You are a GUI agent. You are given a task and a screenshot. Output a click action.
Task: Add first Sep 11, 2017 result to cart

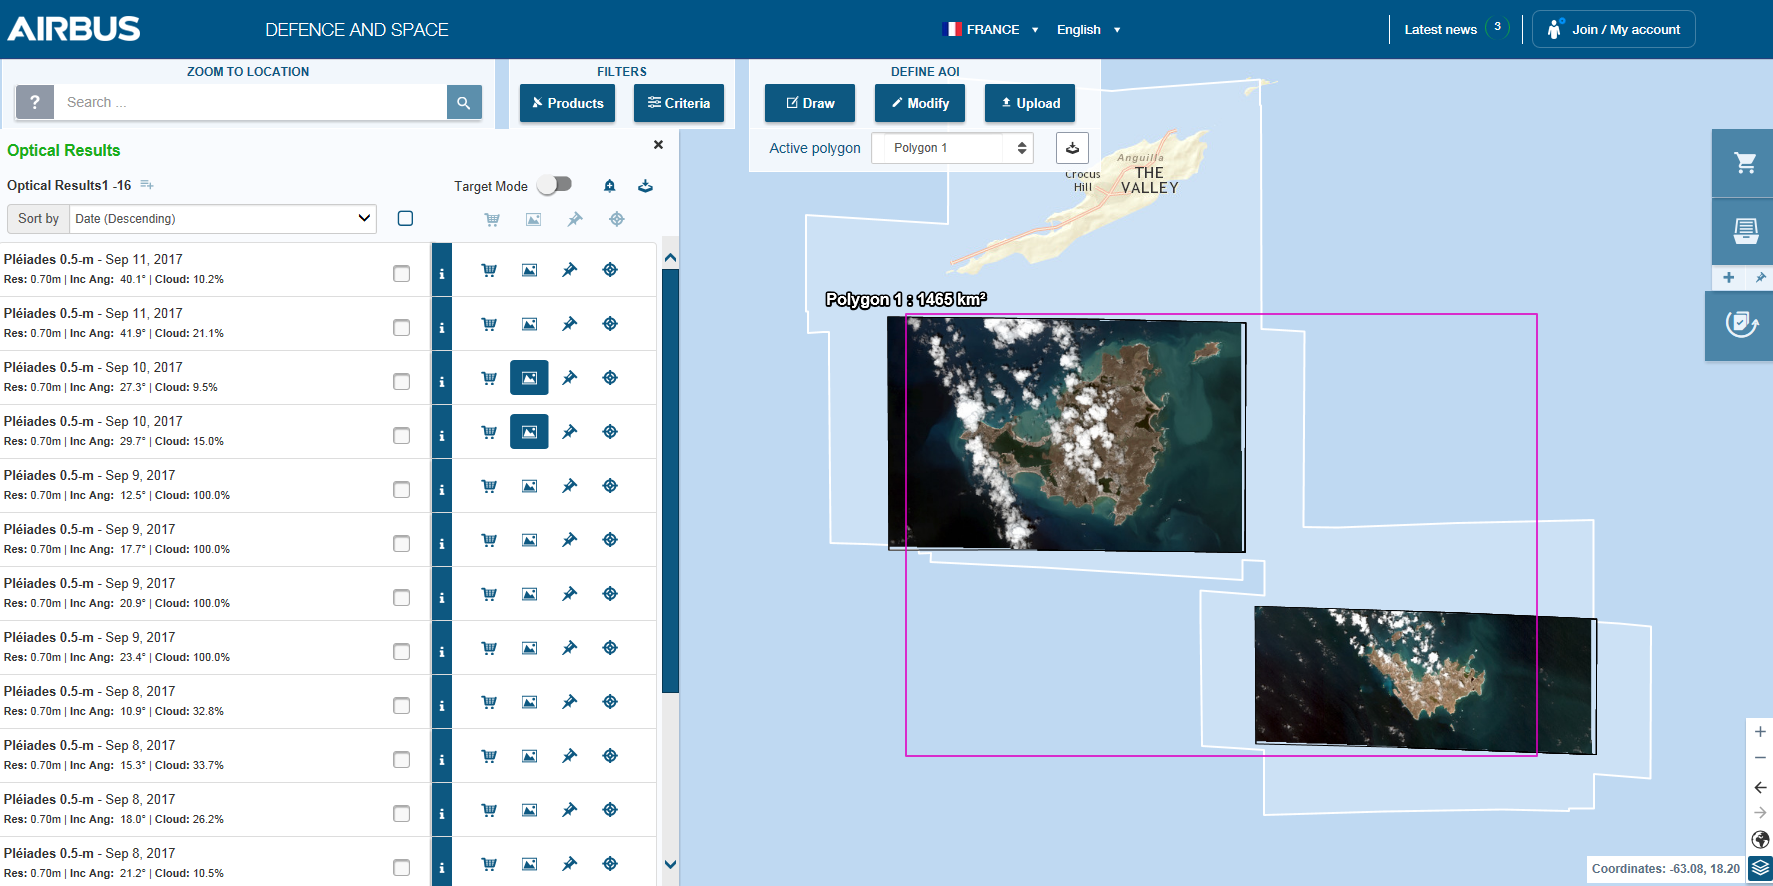(x=489, y=270)
